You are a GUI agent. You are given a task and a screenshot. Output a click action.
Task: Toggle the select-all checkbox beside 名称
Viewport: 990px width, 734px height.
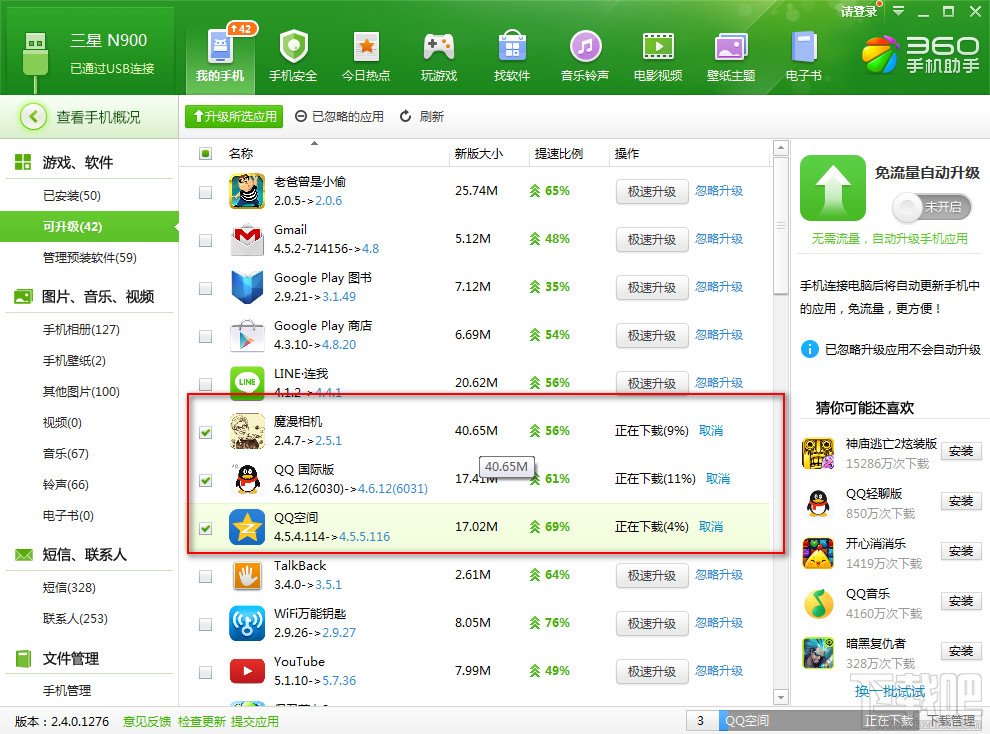(205, 153)
